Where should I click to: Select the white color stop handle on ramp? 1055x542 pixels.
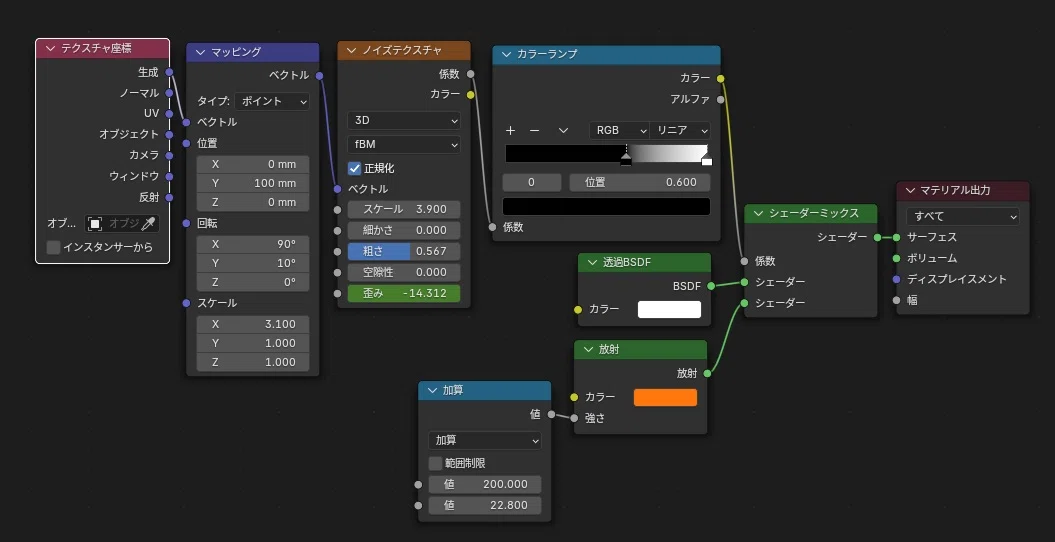pyautogui.click(x=706, y=161)
